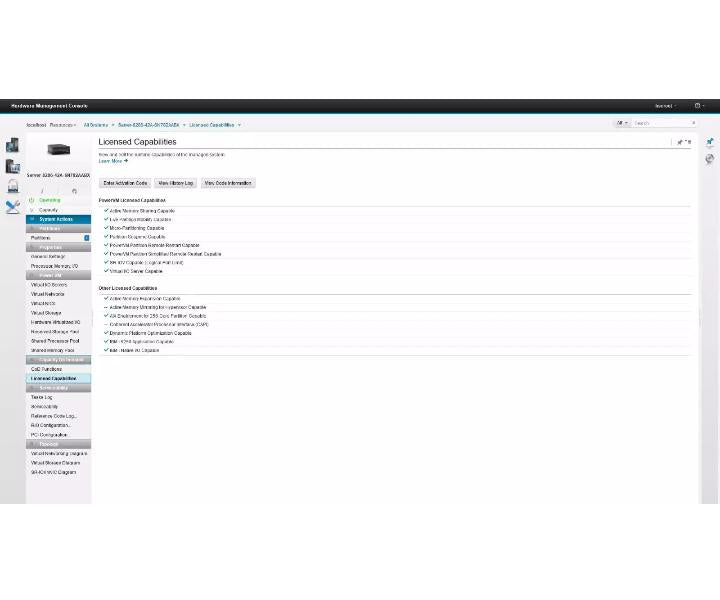Open the hscroot user menu

pos(665,106)
